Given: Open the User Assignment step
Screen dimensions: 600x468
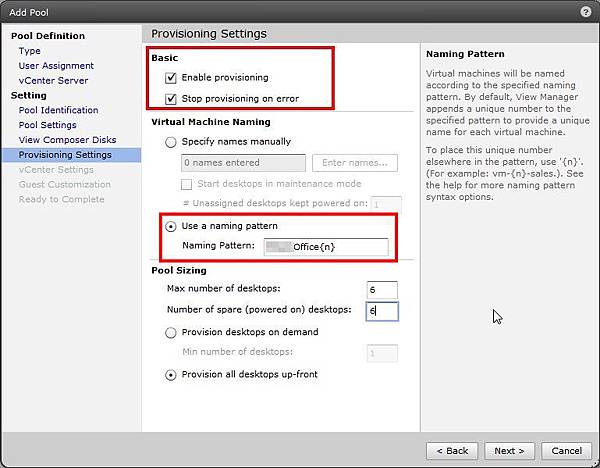Looking at the screenshot, I should 56,66.
